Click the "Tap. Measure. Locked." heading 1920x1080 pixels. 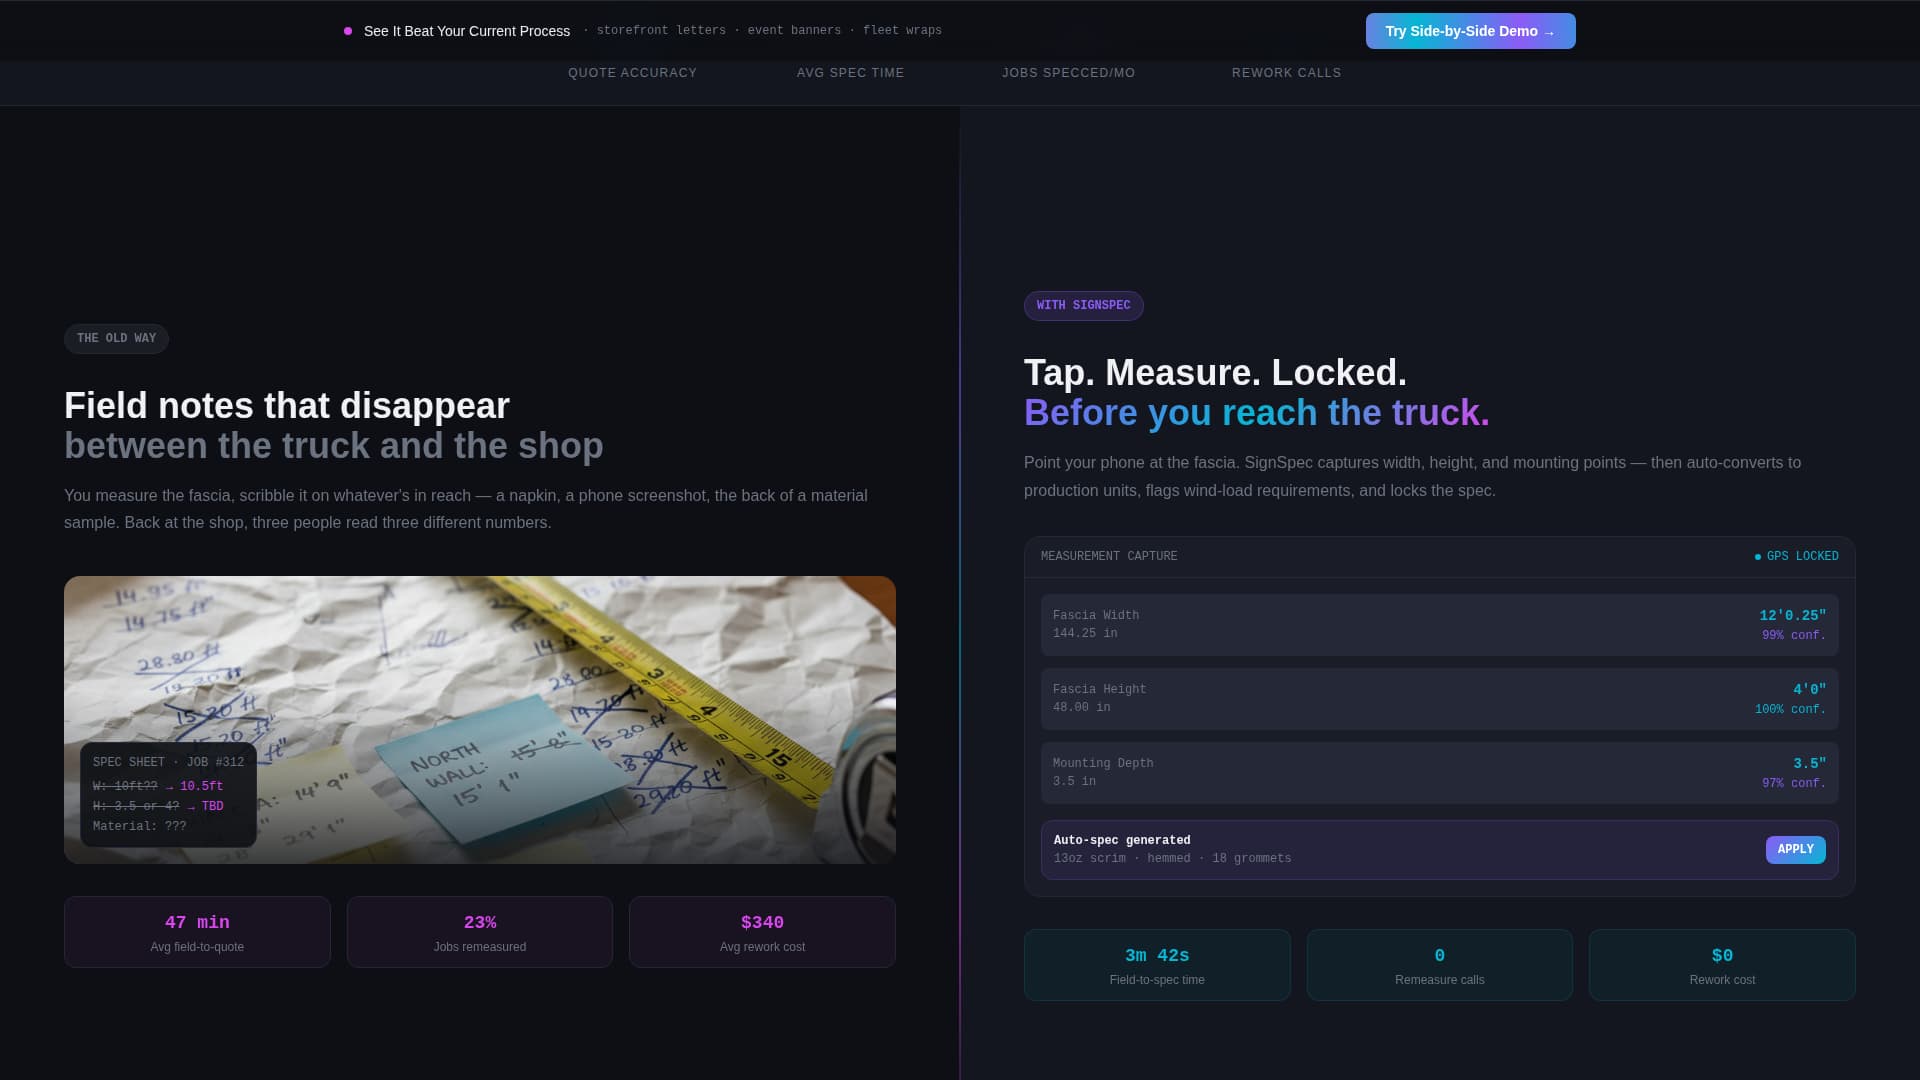point(1215,373)
